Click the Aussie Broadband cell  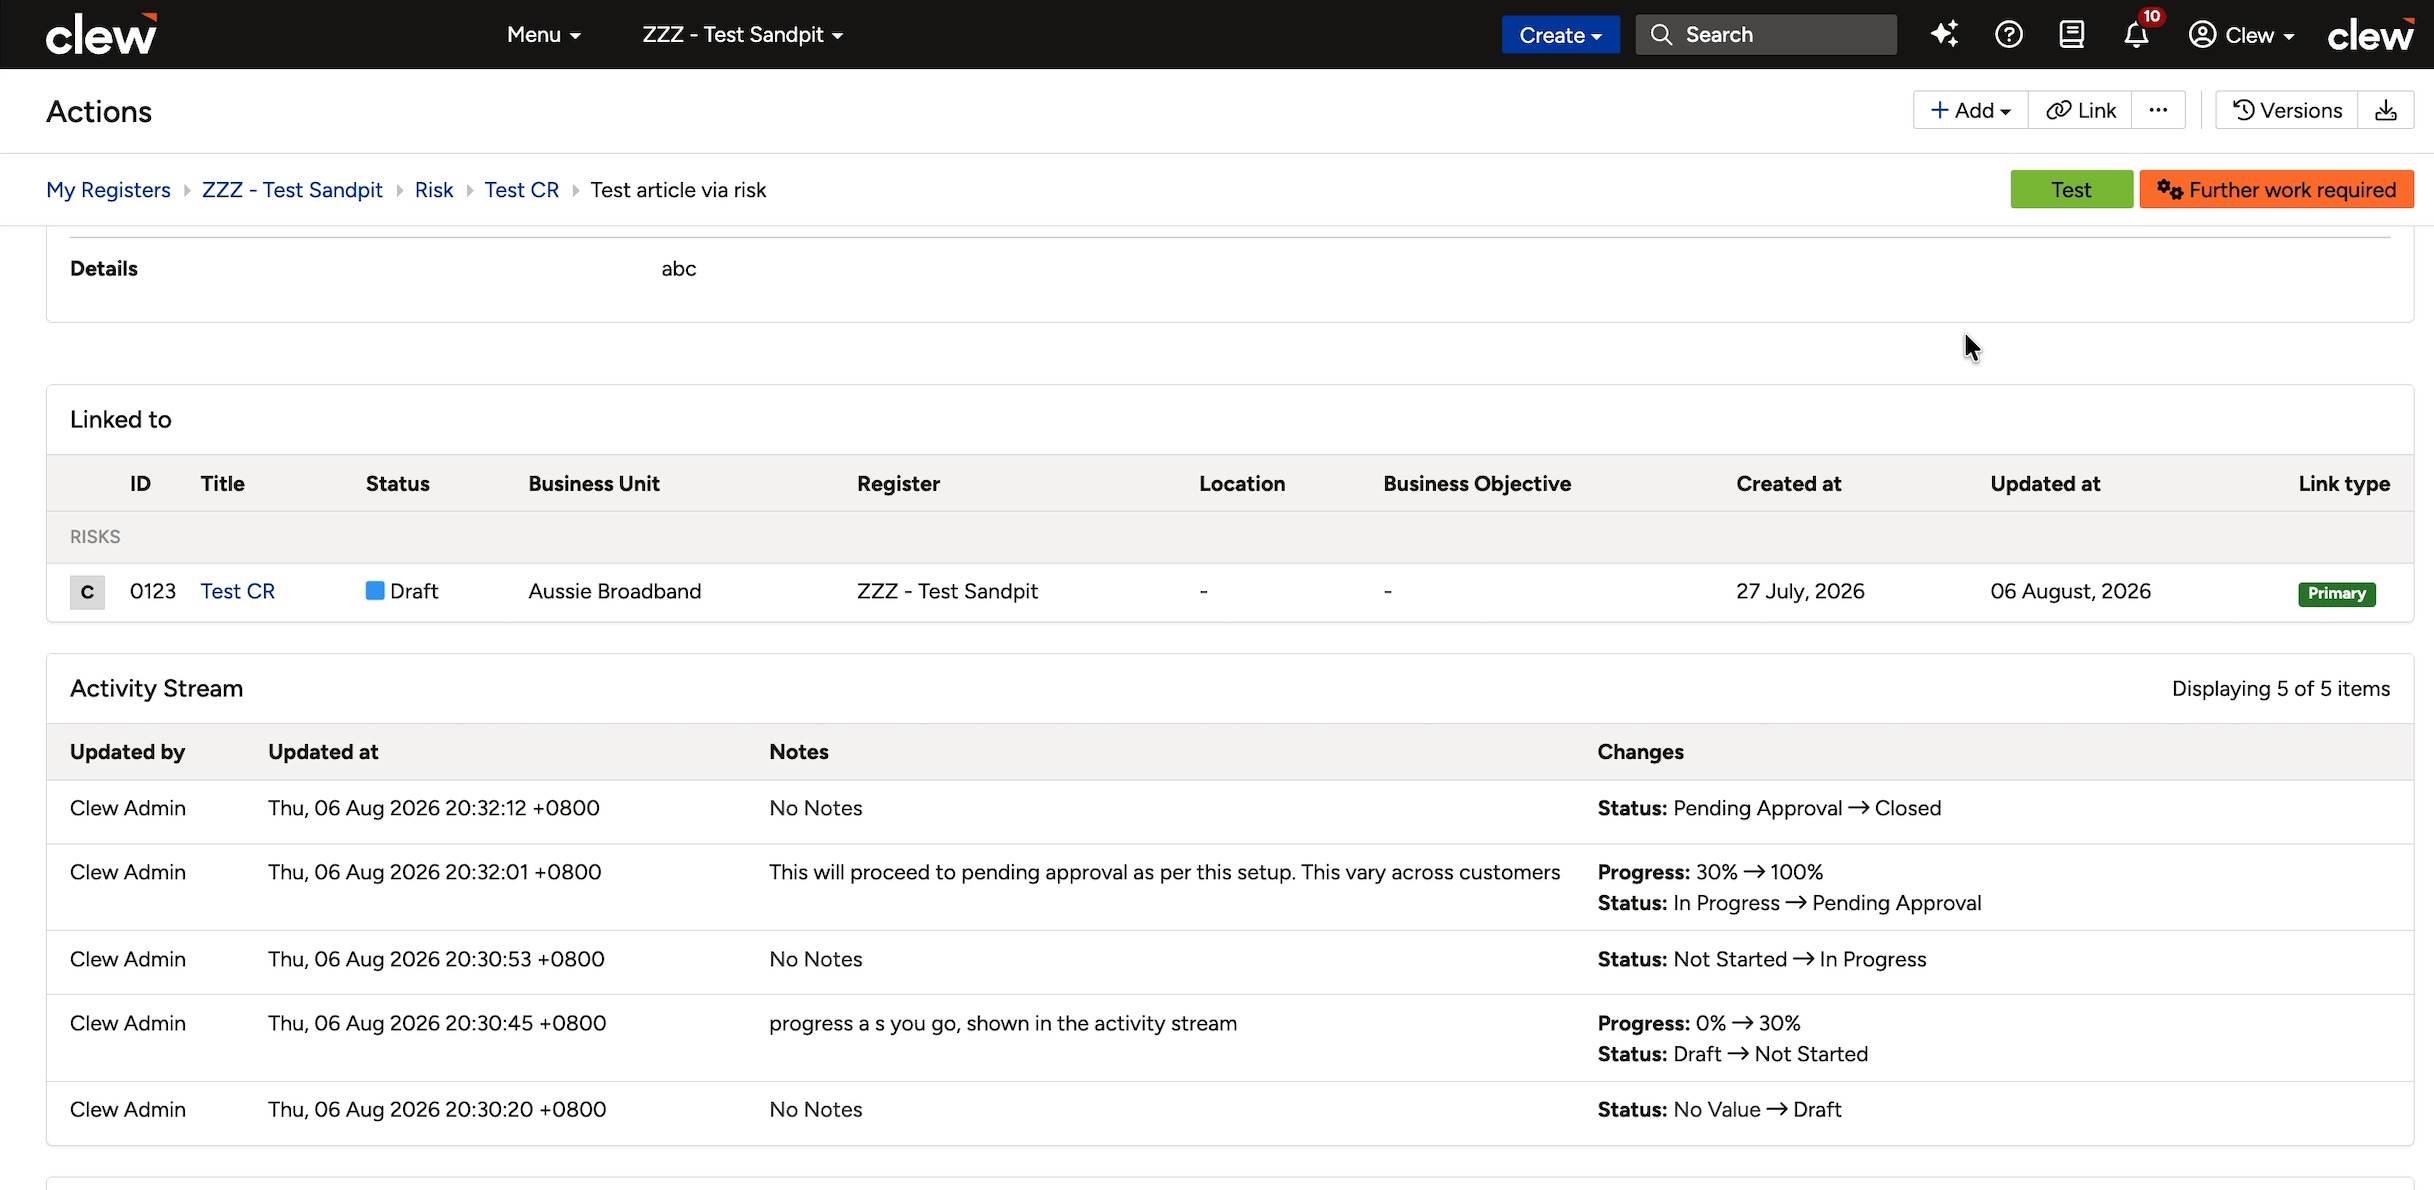(615, 591)
